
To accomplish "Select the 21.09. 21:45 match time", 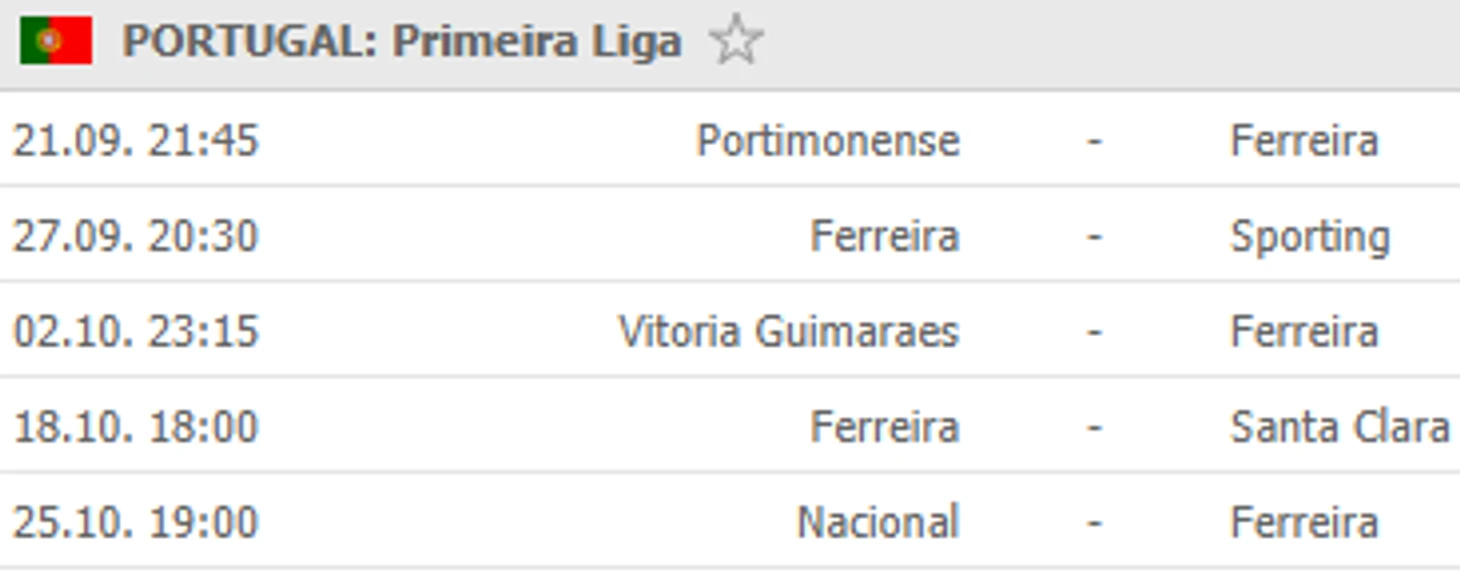I will pyautogui.click(x=136, y=140).
